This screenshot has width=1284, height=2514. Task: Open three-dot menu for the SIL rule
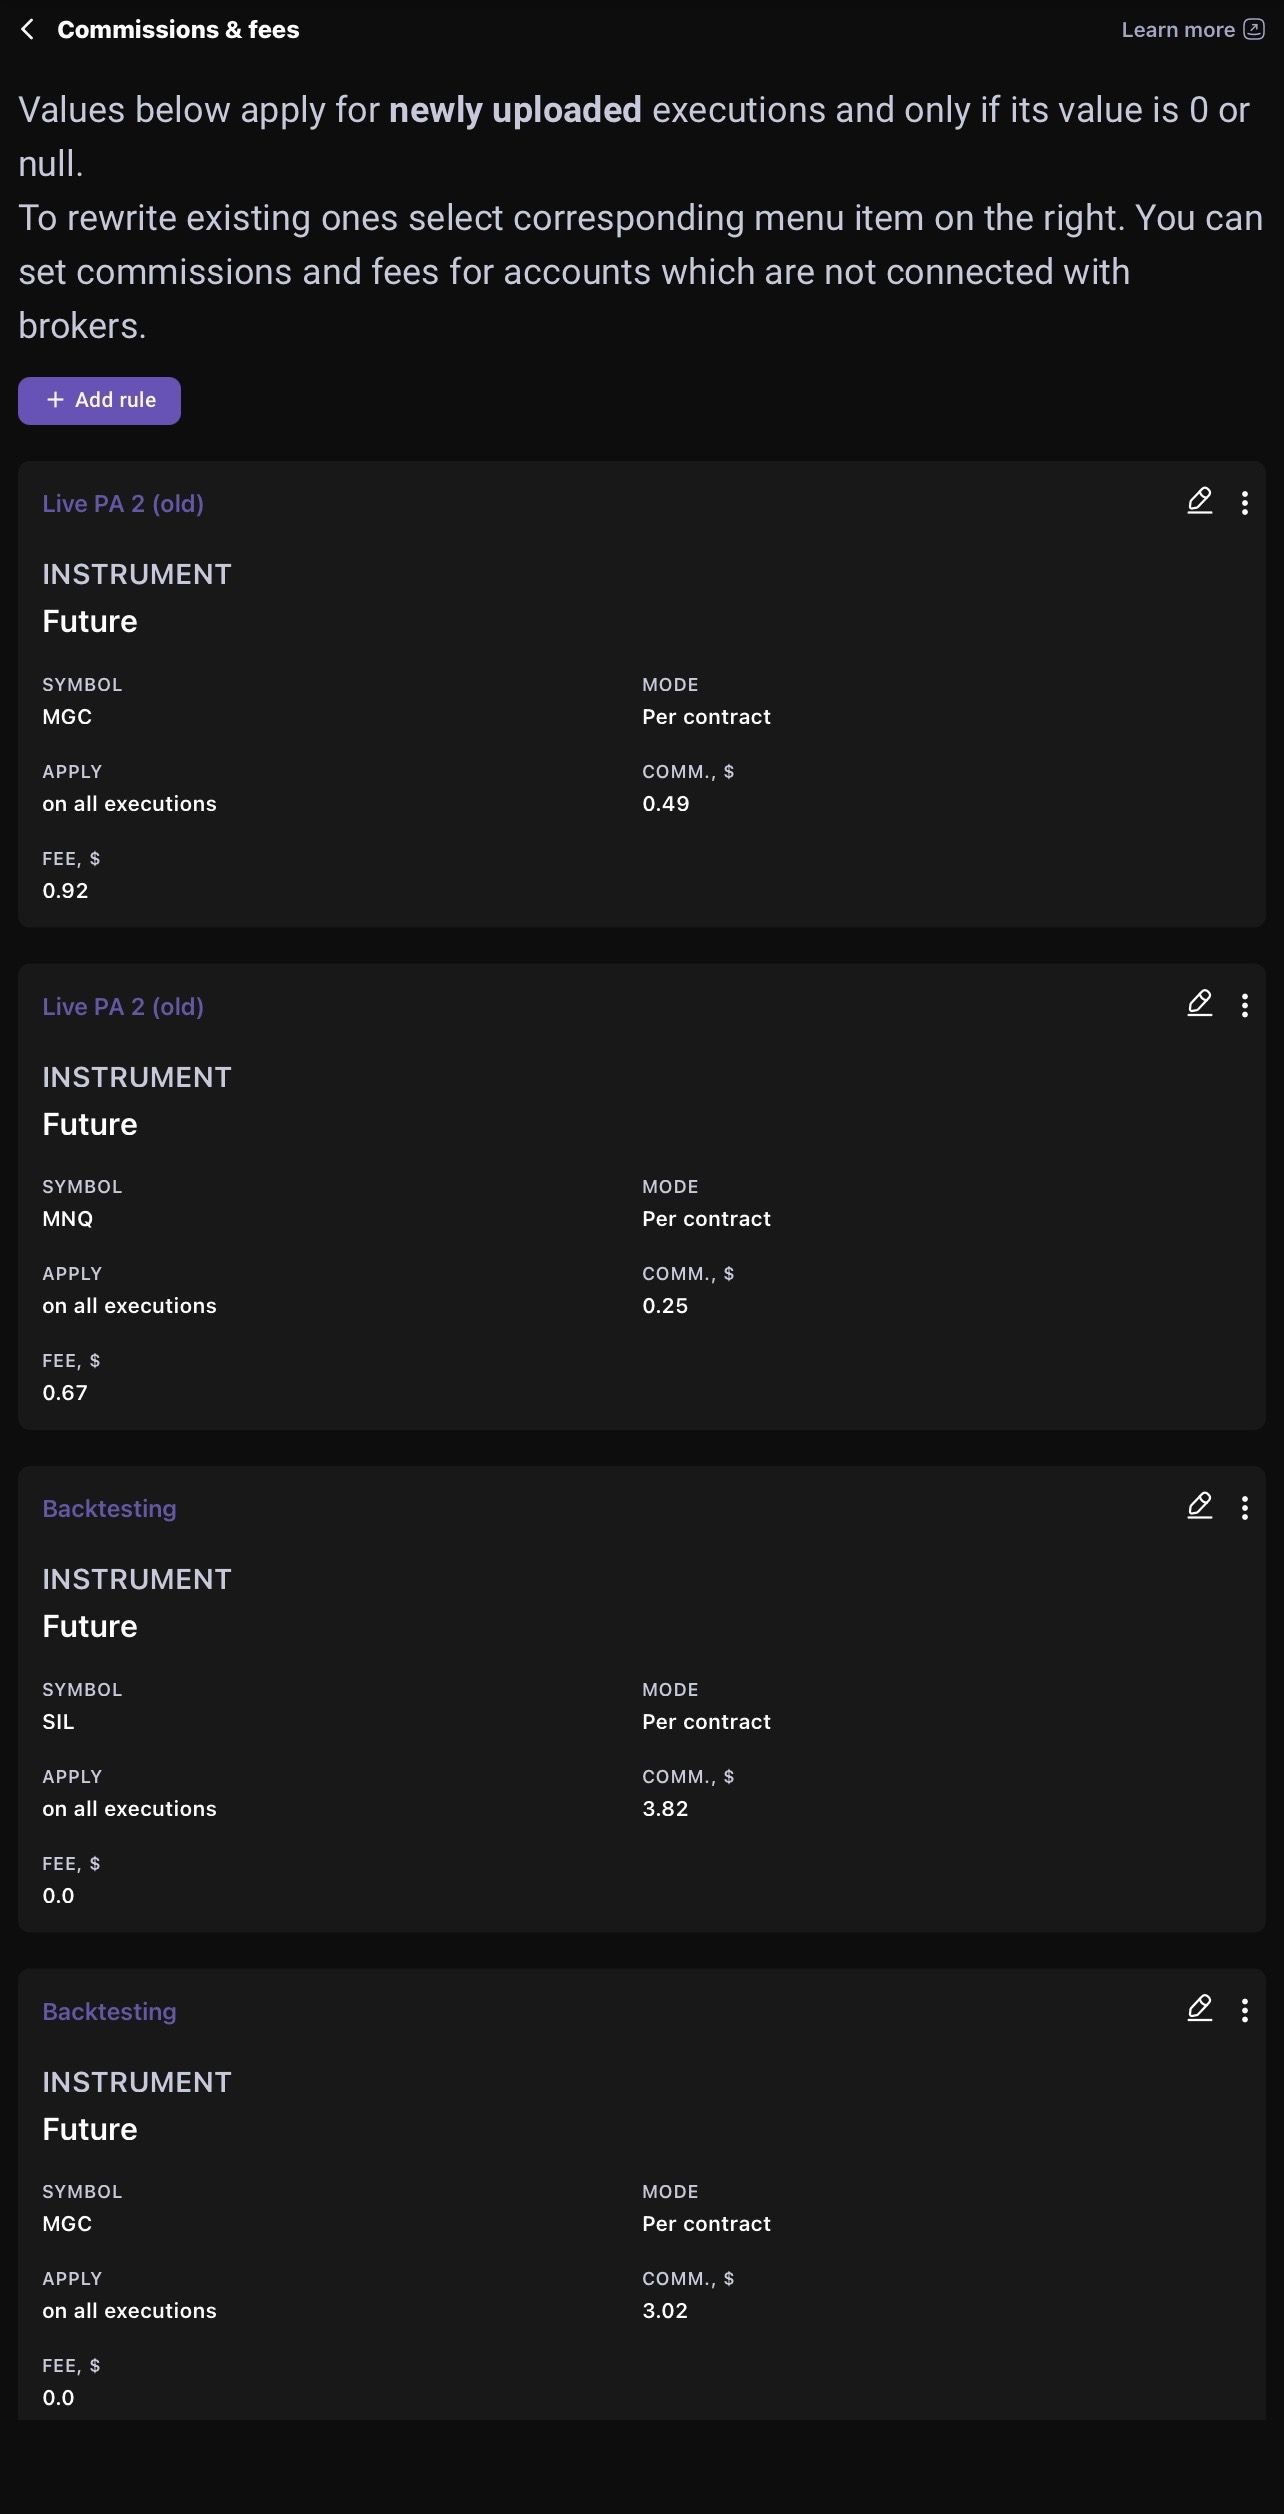pyautogui.click(x=1244, y=1507)
